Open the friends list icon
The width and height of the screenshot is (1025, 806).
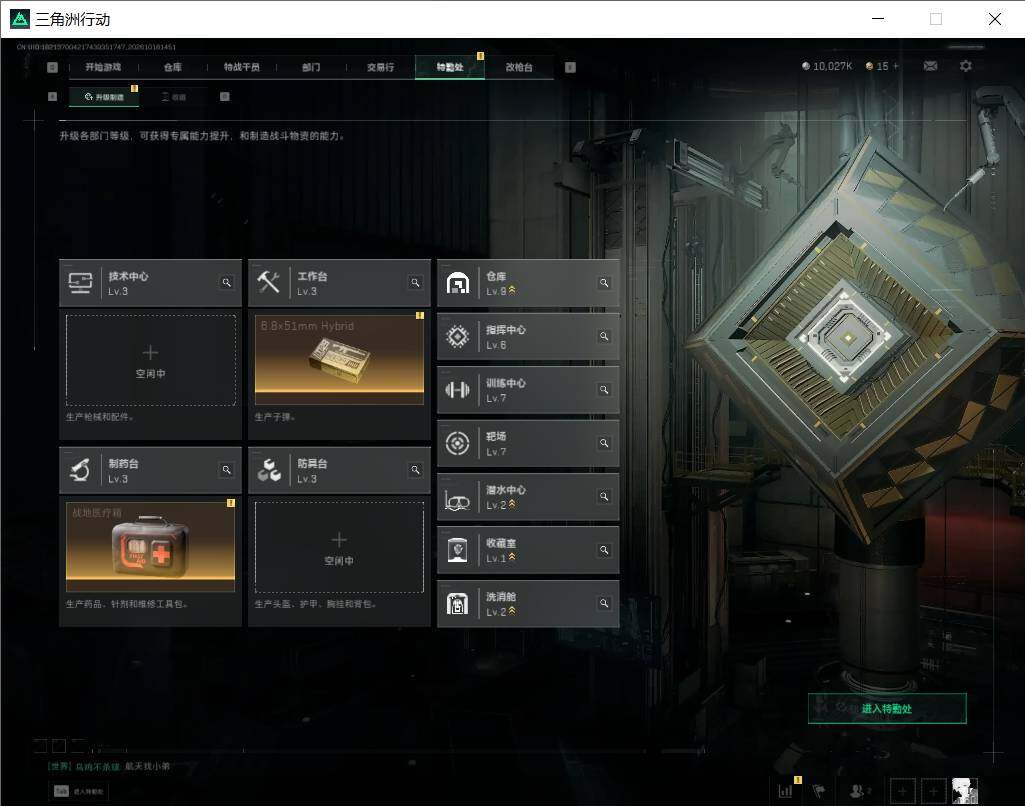pyautogui.click(x=858, y=791)
